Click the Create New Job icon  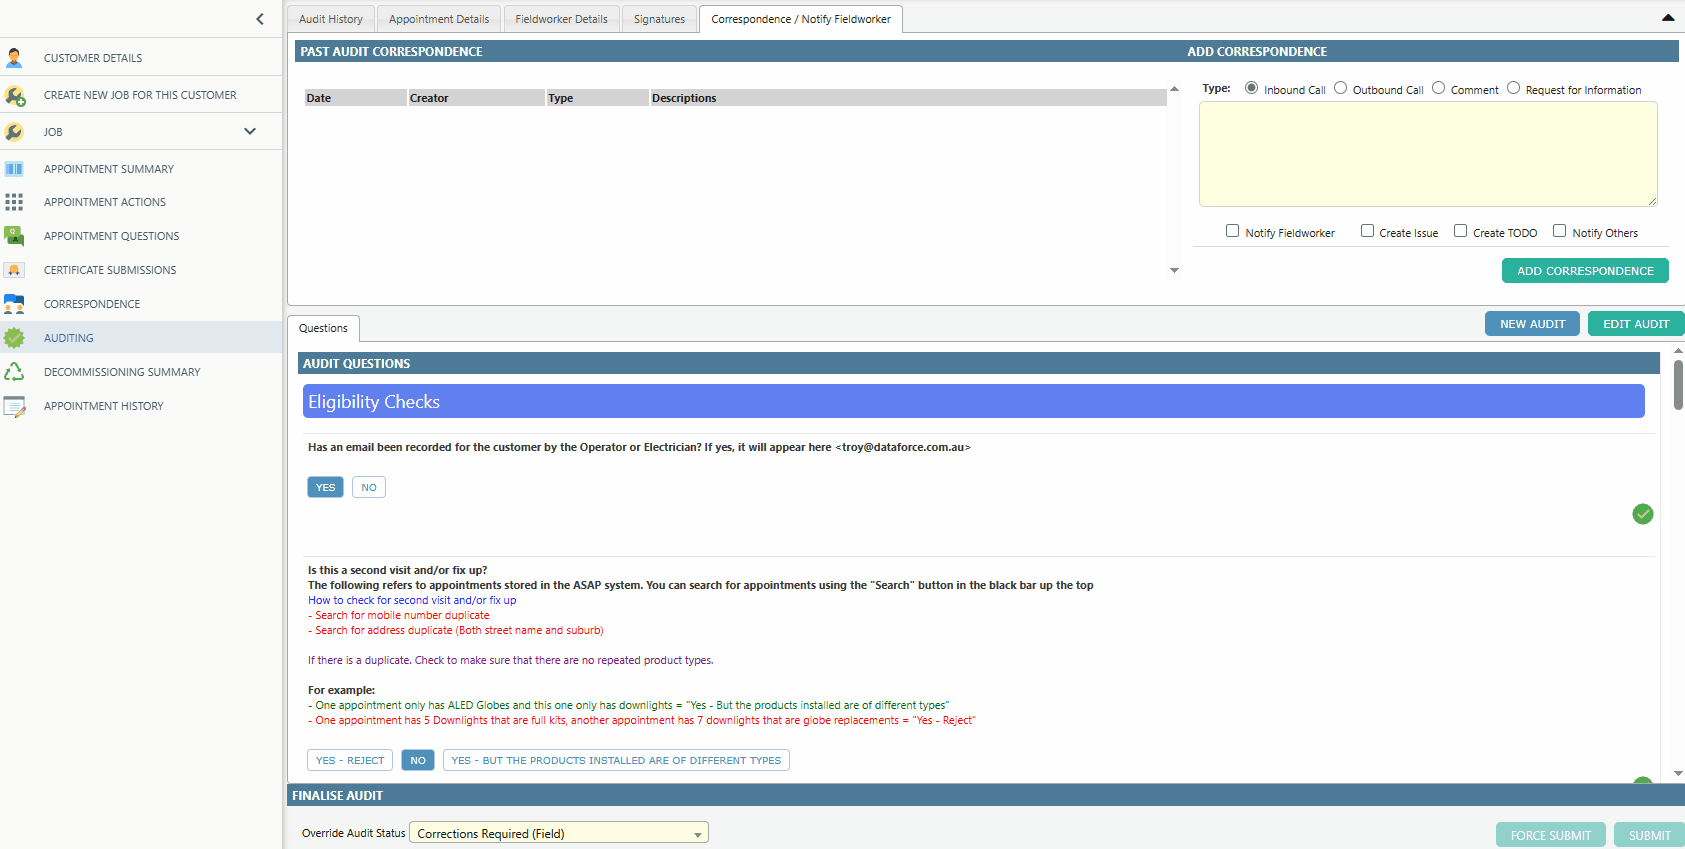[14, 96]
